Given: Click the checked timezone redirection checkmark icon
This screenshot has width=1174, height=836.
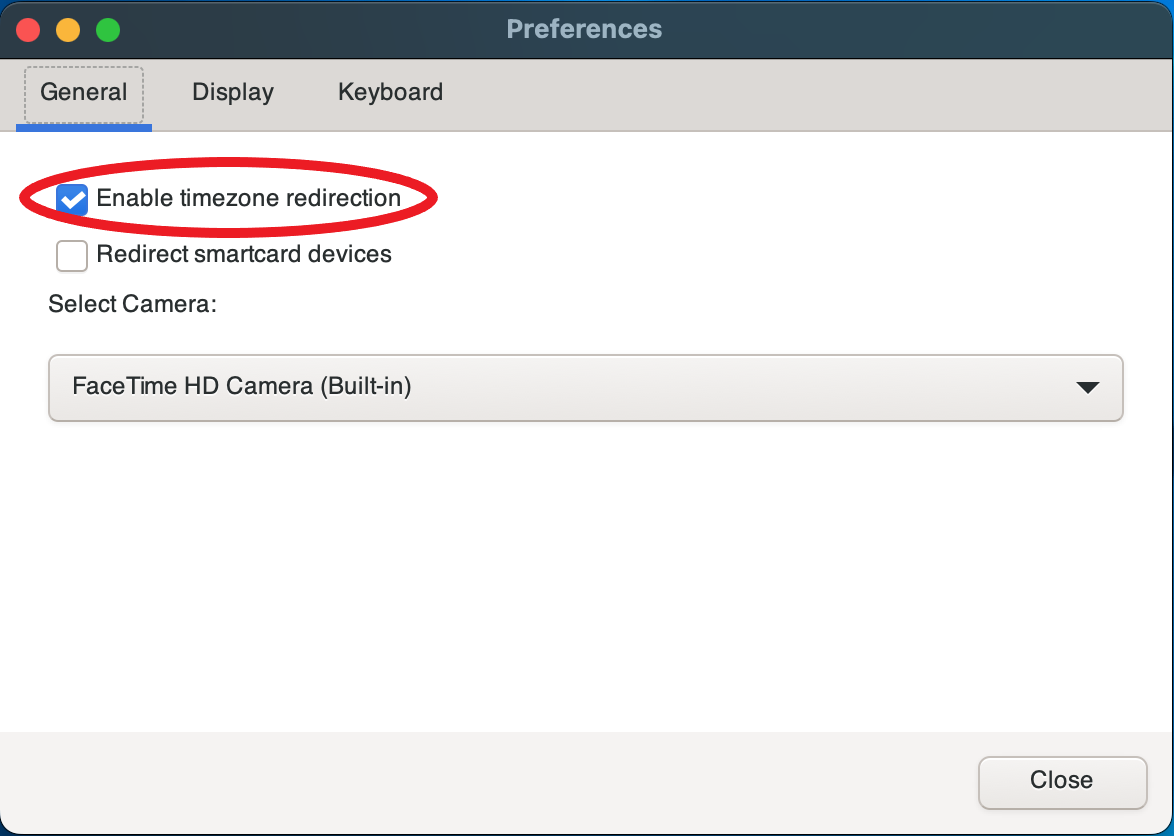Looking at the screenshot, I should tap(71, 199).
